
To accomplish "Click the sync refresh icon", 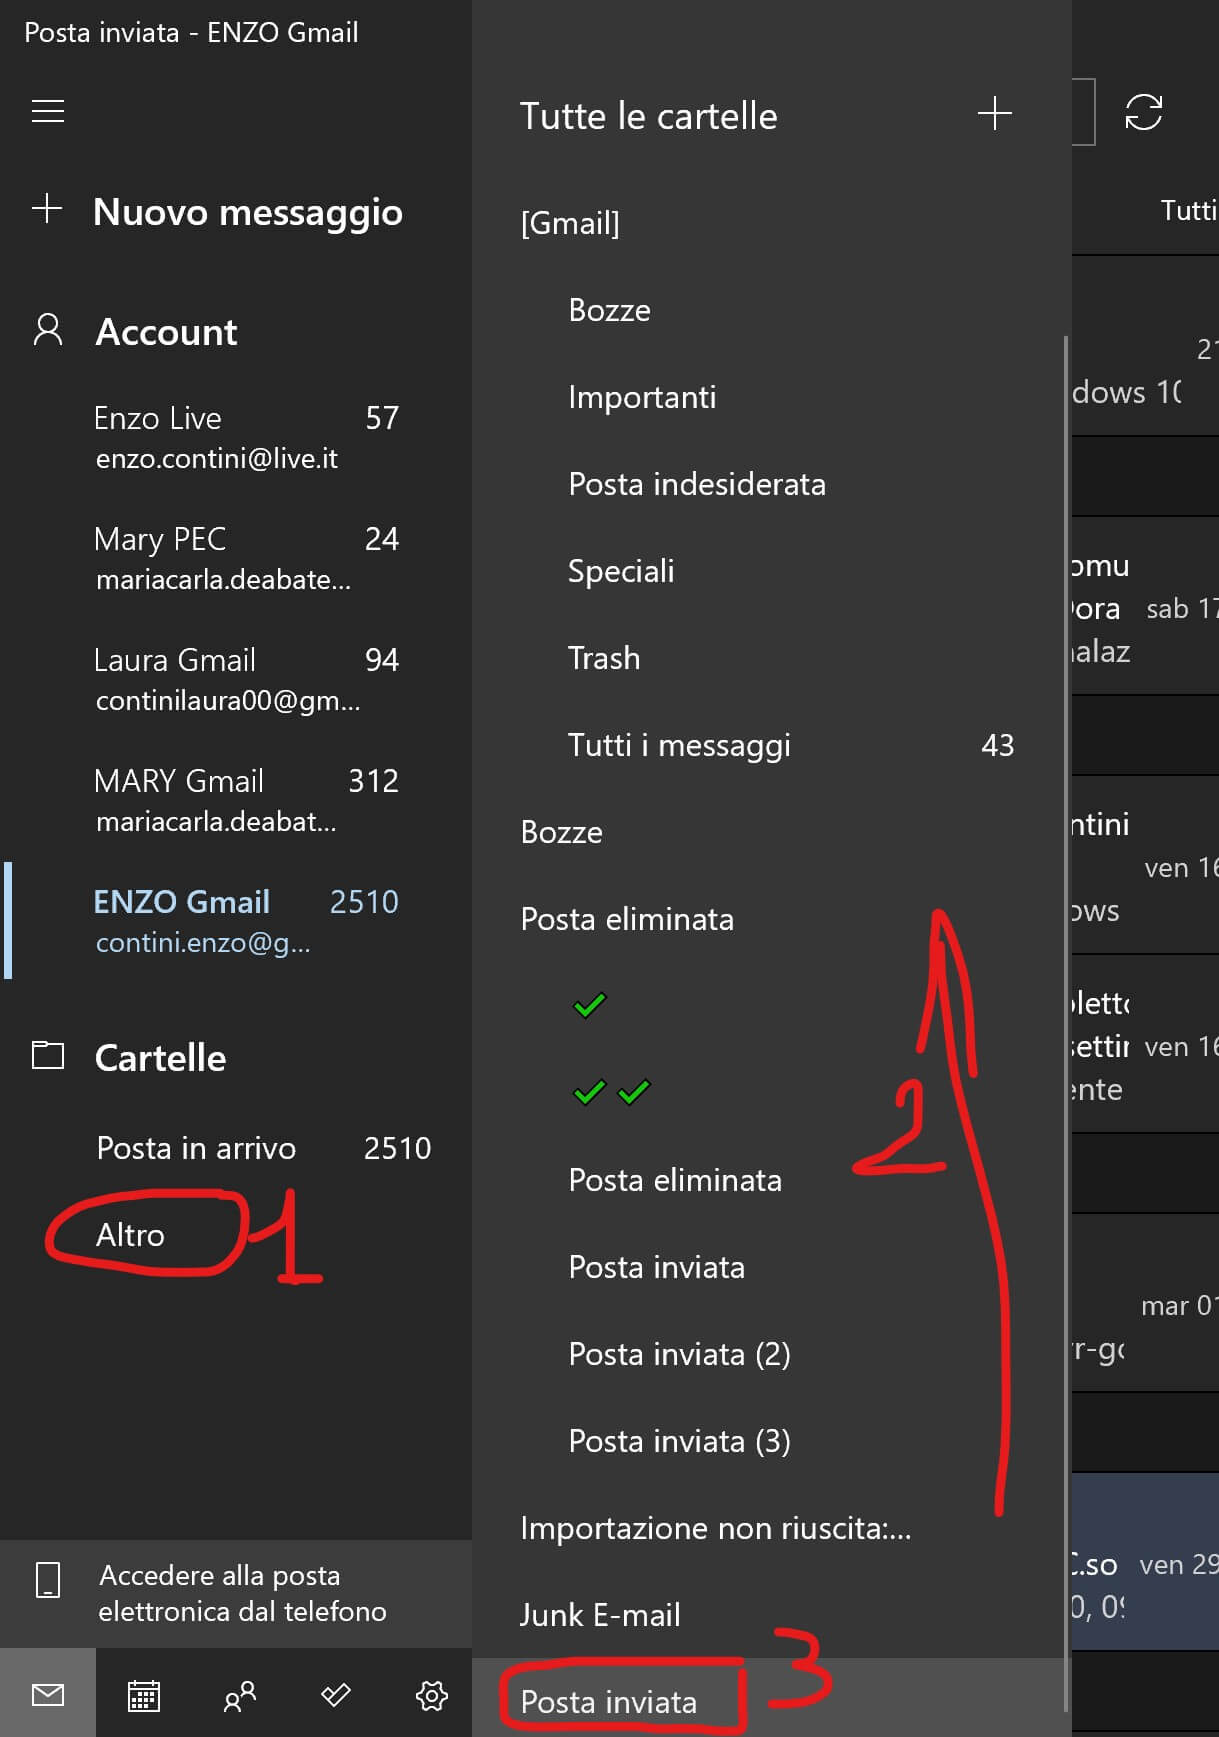I will pos(1143,112).
